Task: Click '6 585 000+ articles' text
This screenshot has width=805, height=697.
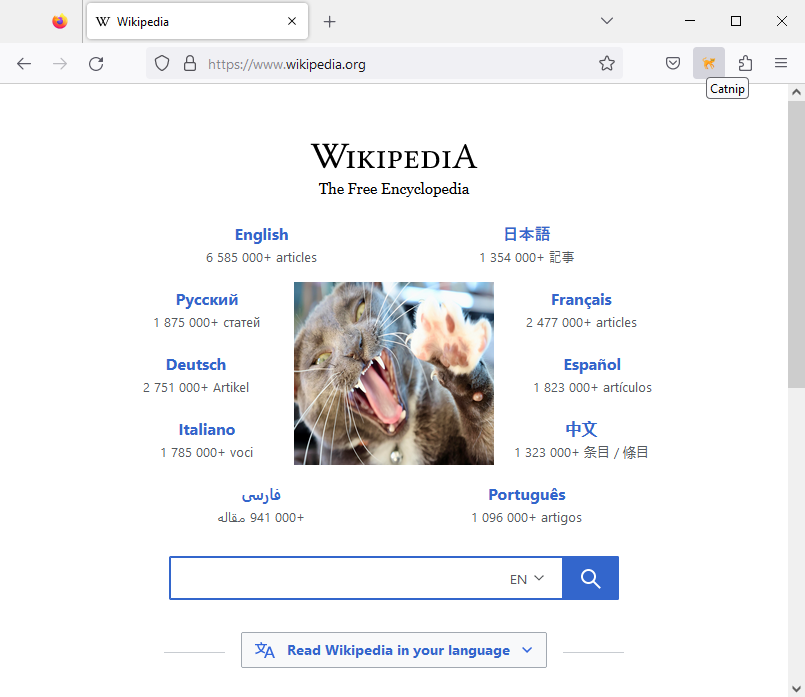Action: click(261, 258)
